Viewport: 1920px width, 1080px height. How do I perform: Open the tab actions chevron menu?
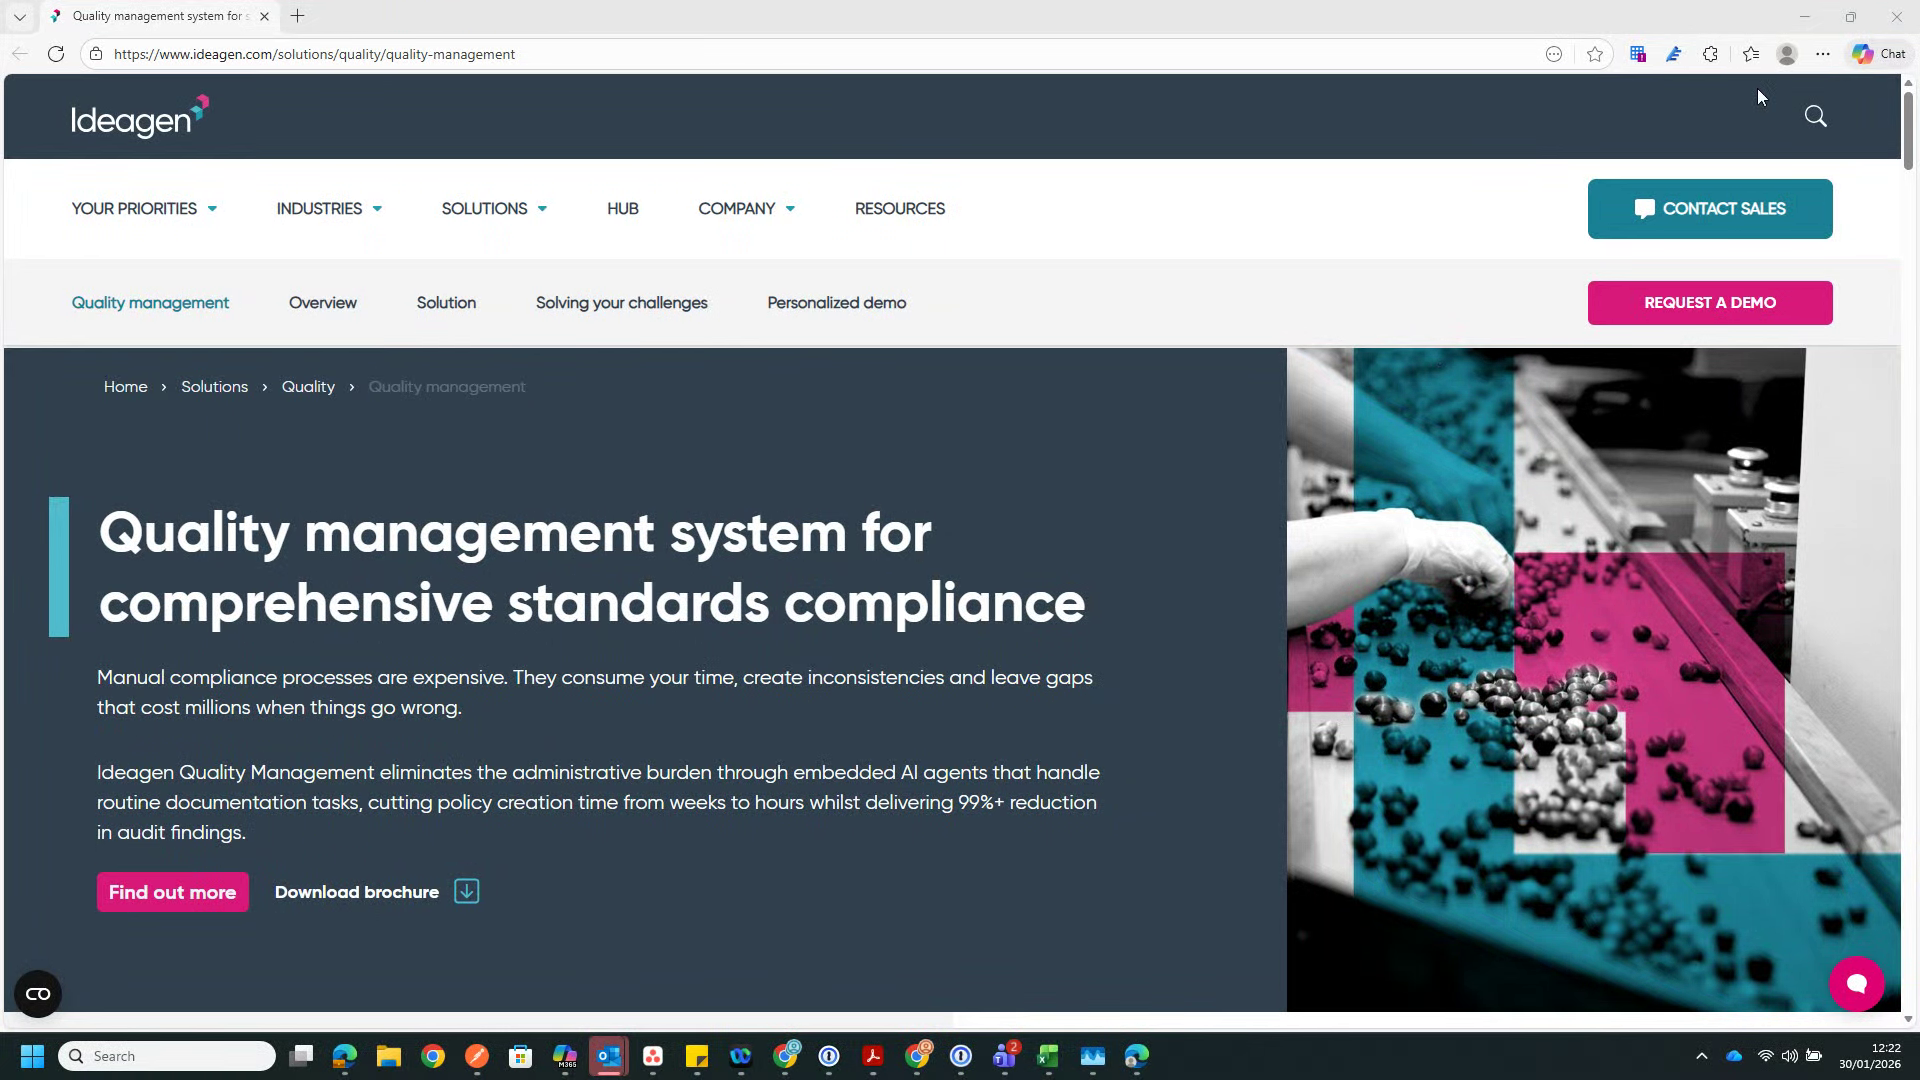(x=19, y=16)
